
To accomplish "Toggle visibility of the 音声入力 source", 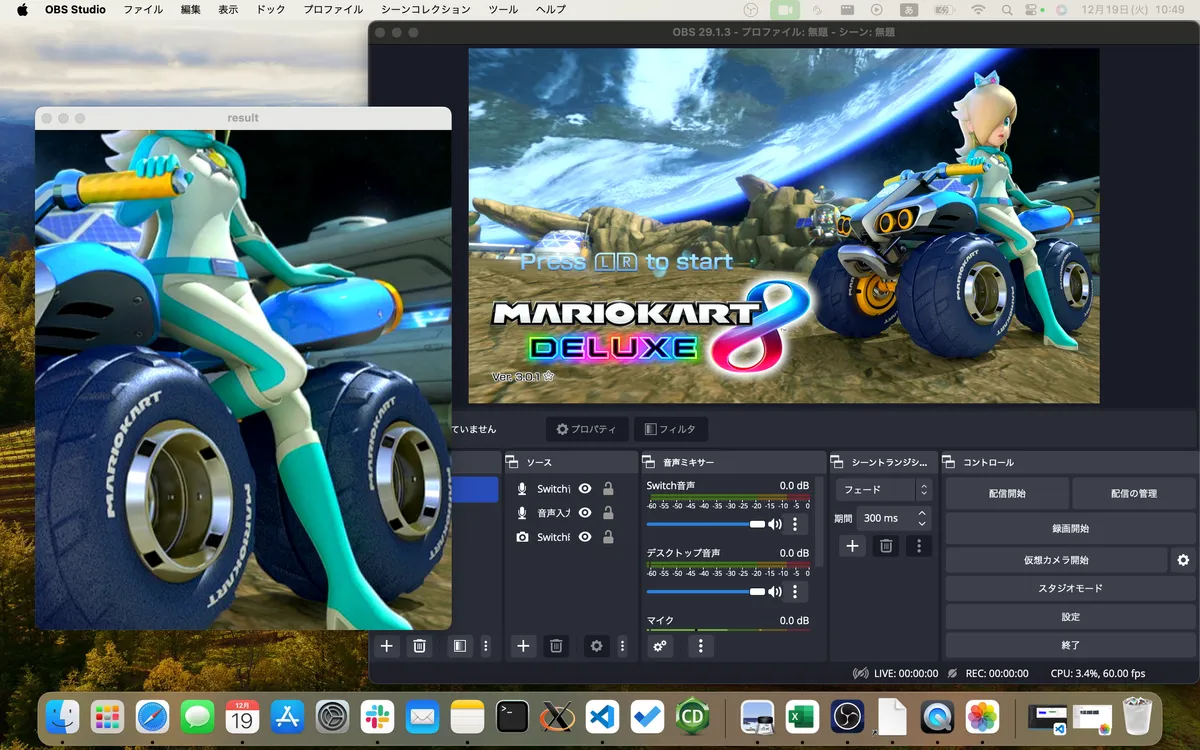I will point(585,513).
